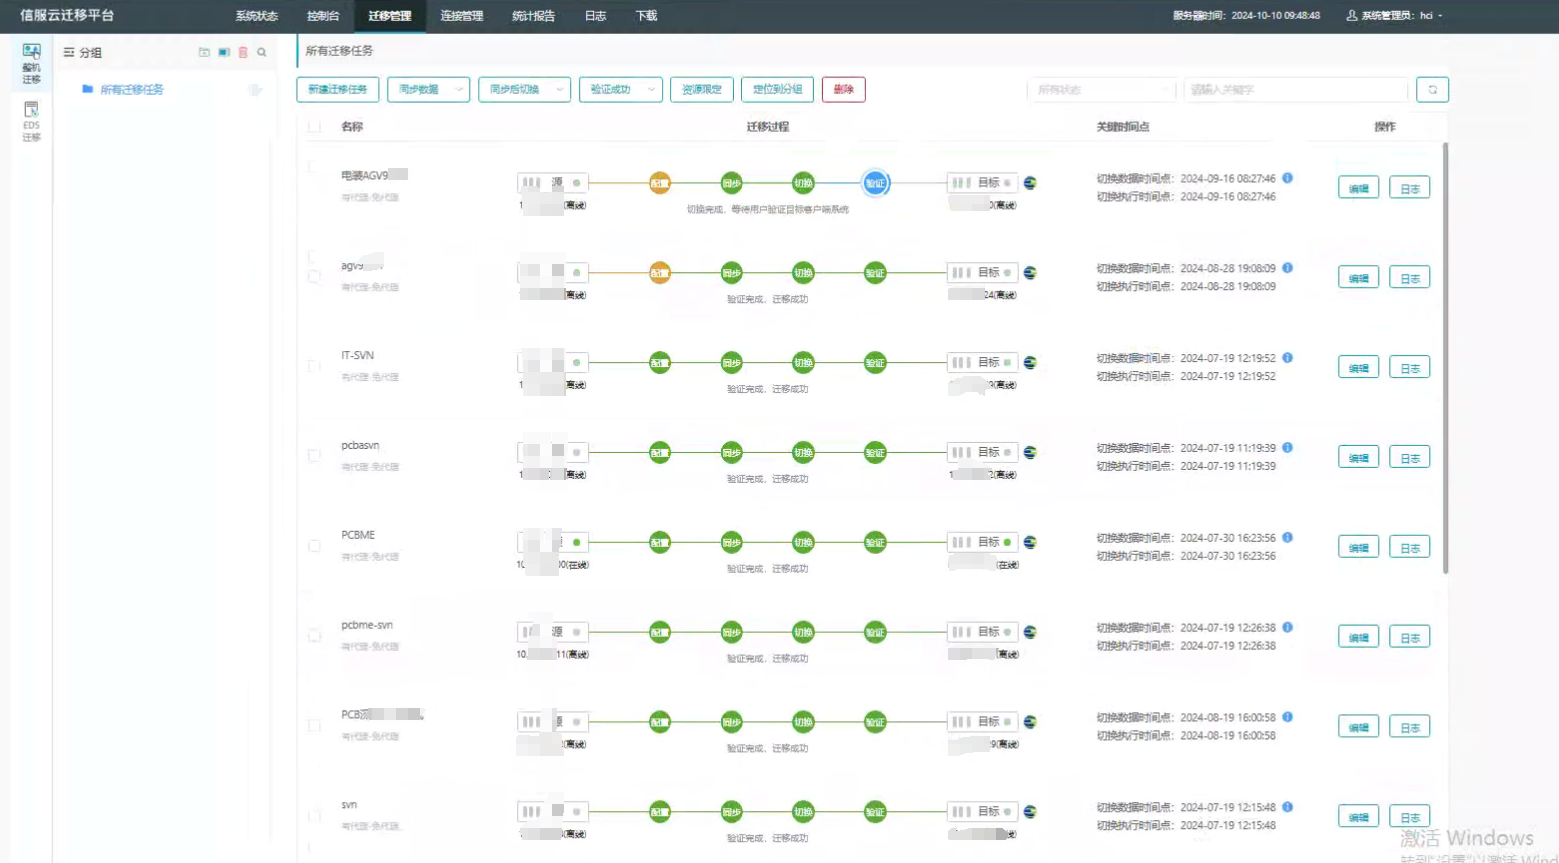Open the 连接管理 menu tab
This screenshot has width=1559, height=863.
coord(461,16)
